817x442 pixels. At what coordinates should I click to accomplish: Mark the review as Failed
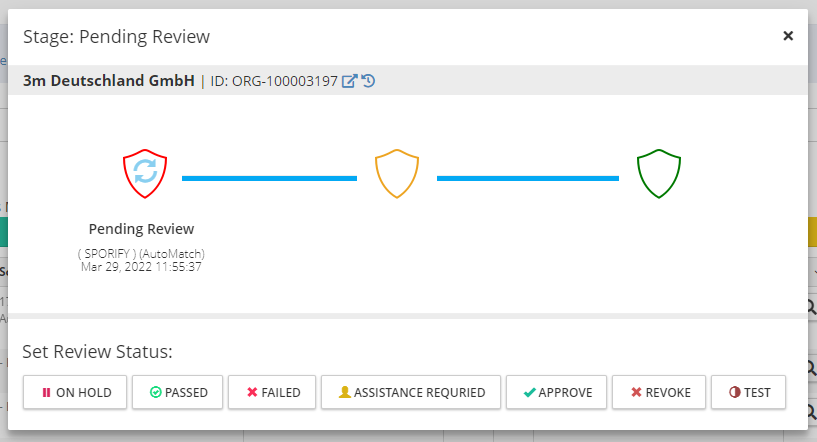[x=273, y=392]
